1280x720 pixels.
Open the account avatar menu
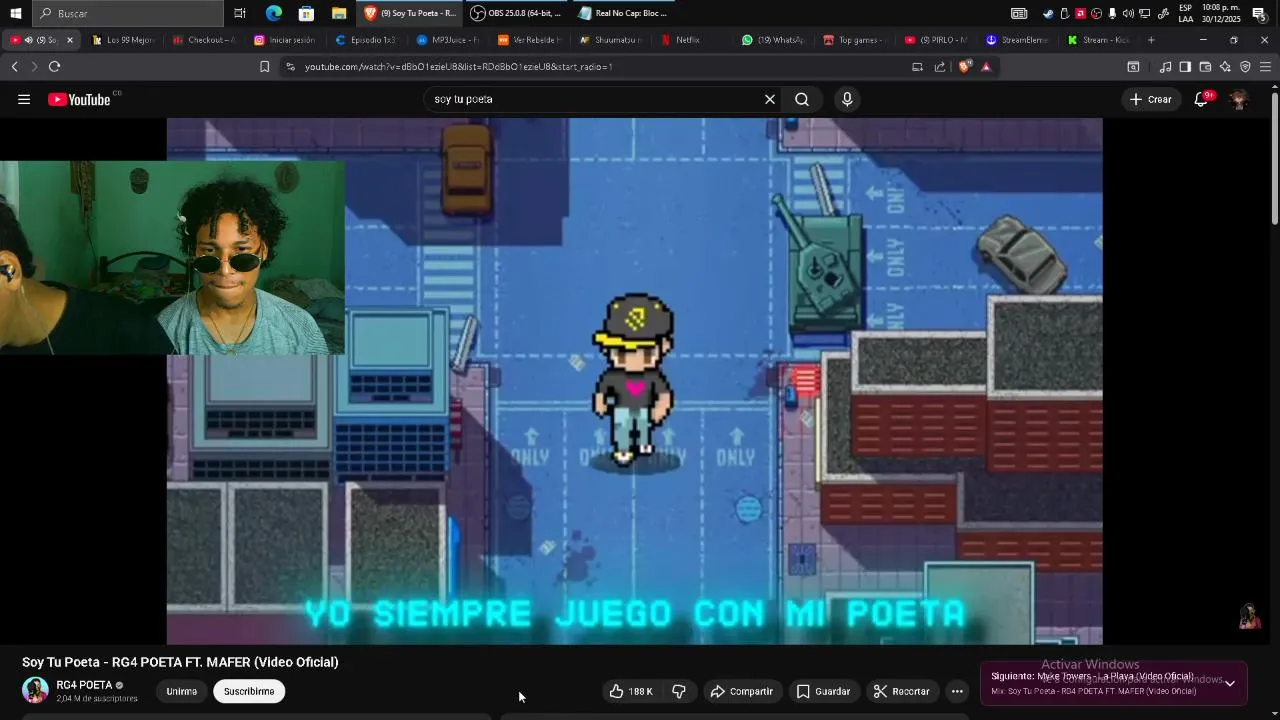coord(1239,99)
